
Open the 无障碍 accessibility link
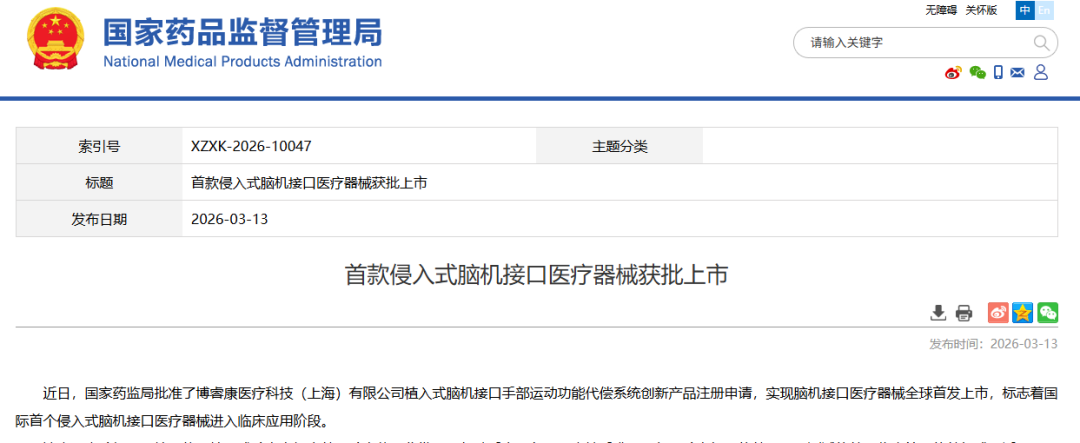tap(941, 10)
